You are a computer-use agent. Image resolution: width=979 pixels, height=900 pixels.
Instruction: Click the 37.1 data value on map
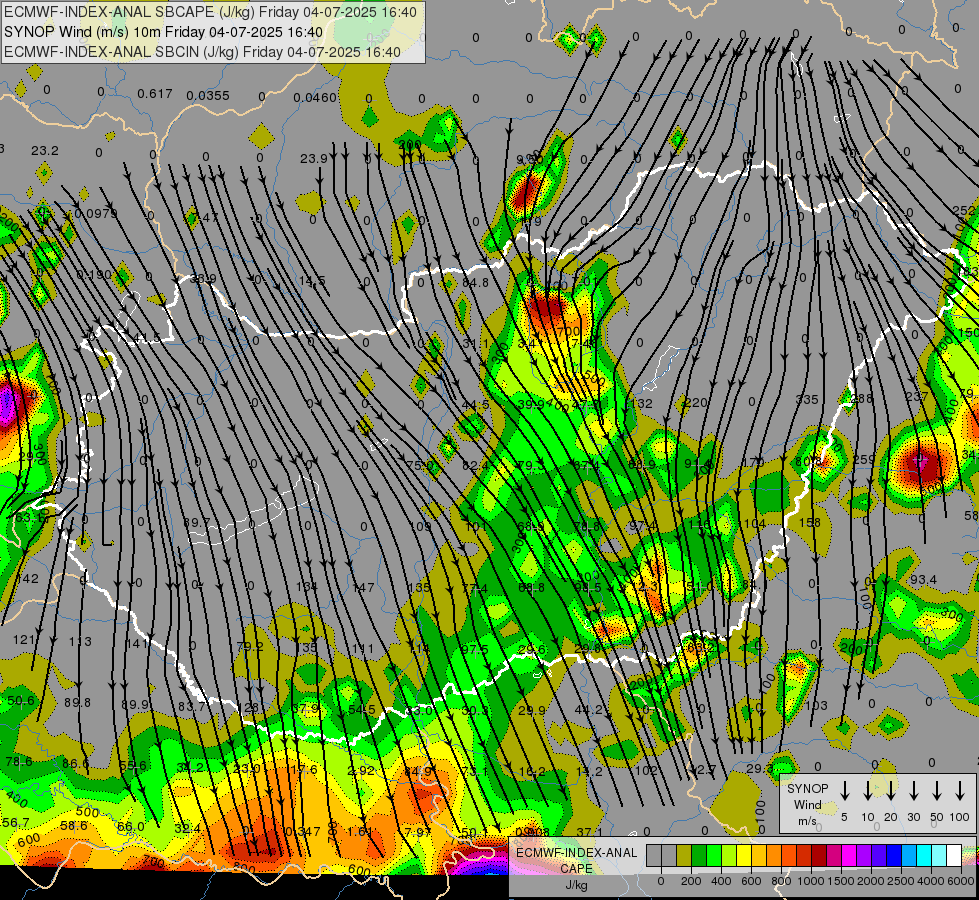tap(589, 832)
